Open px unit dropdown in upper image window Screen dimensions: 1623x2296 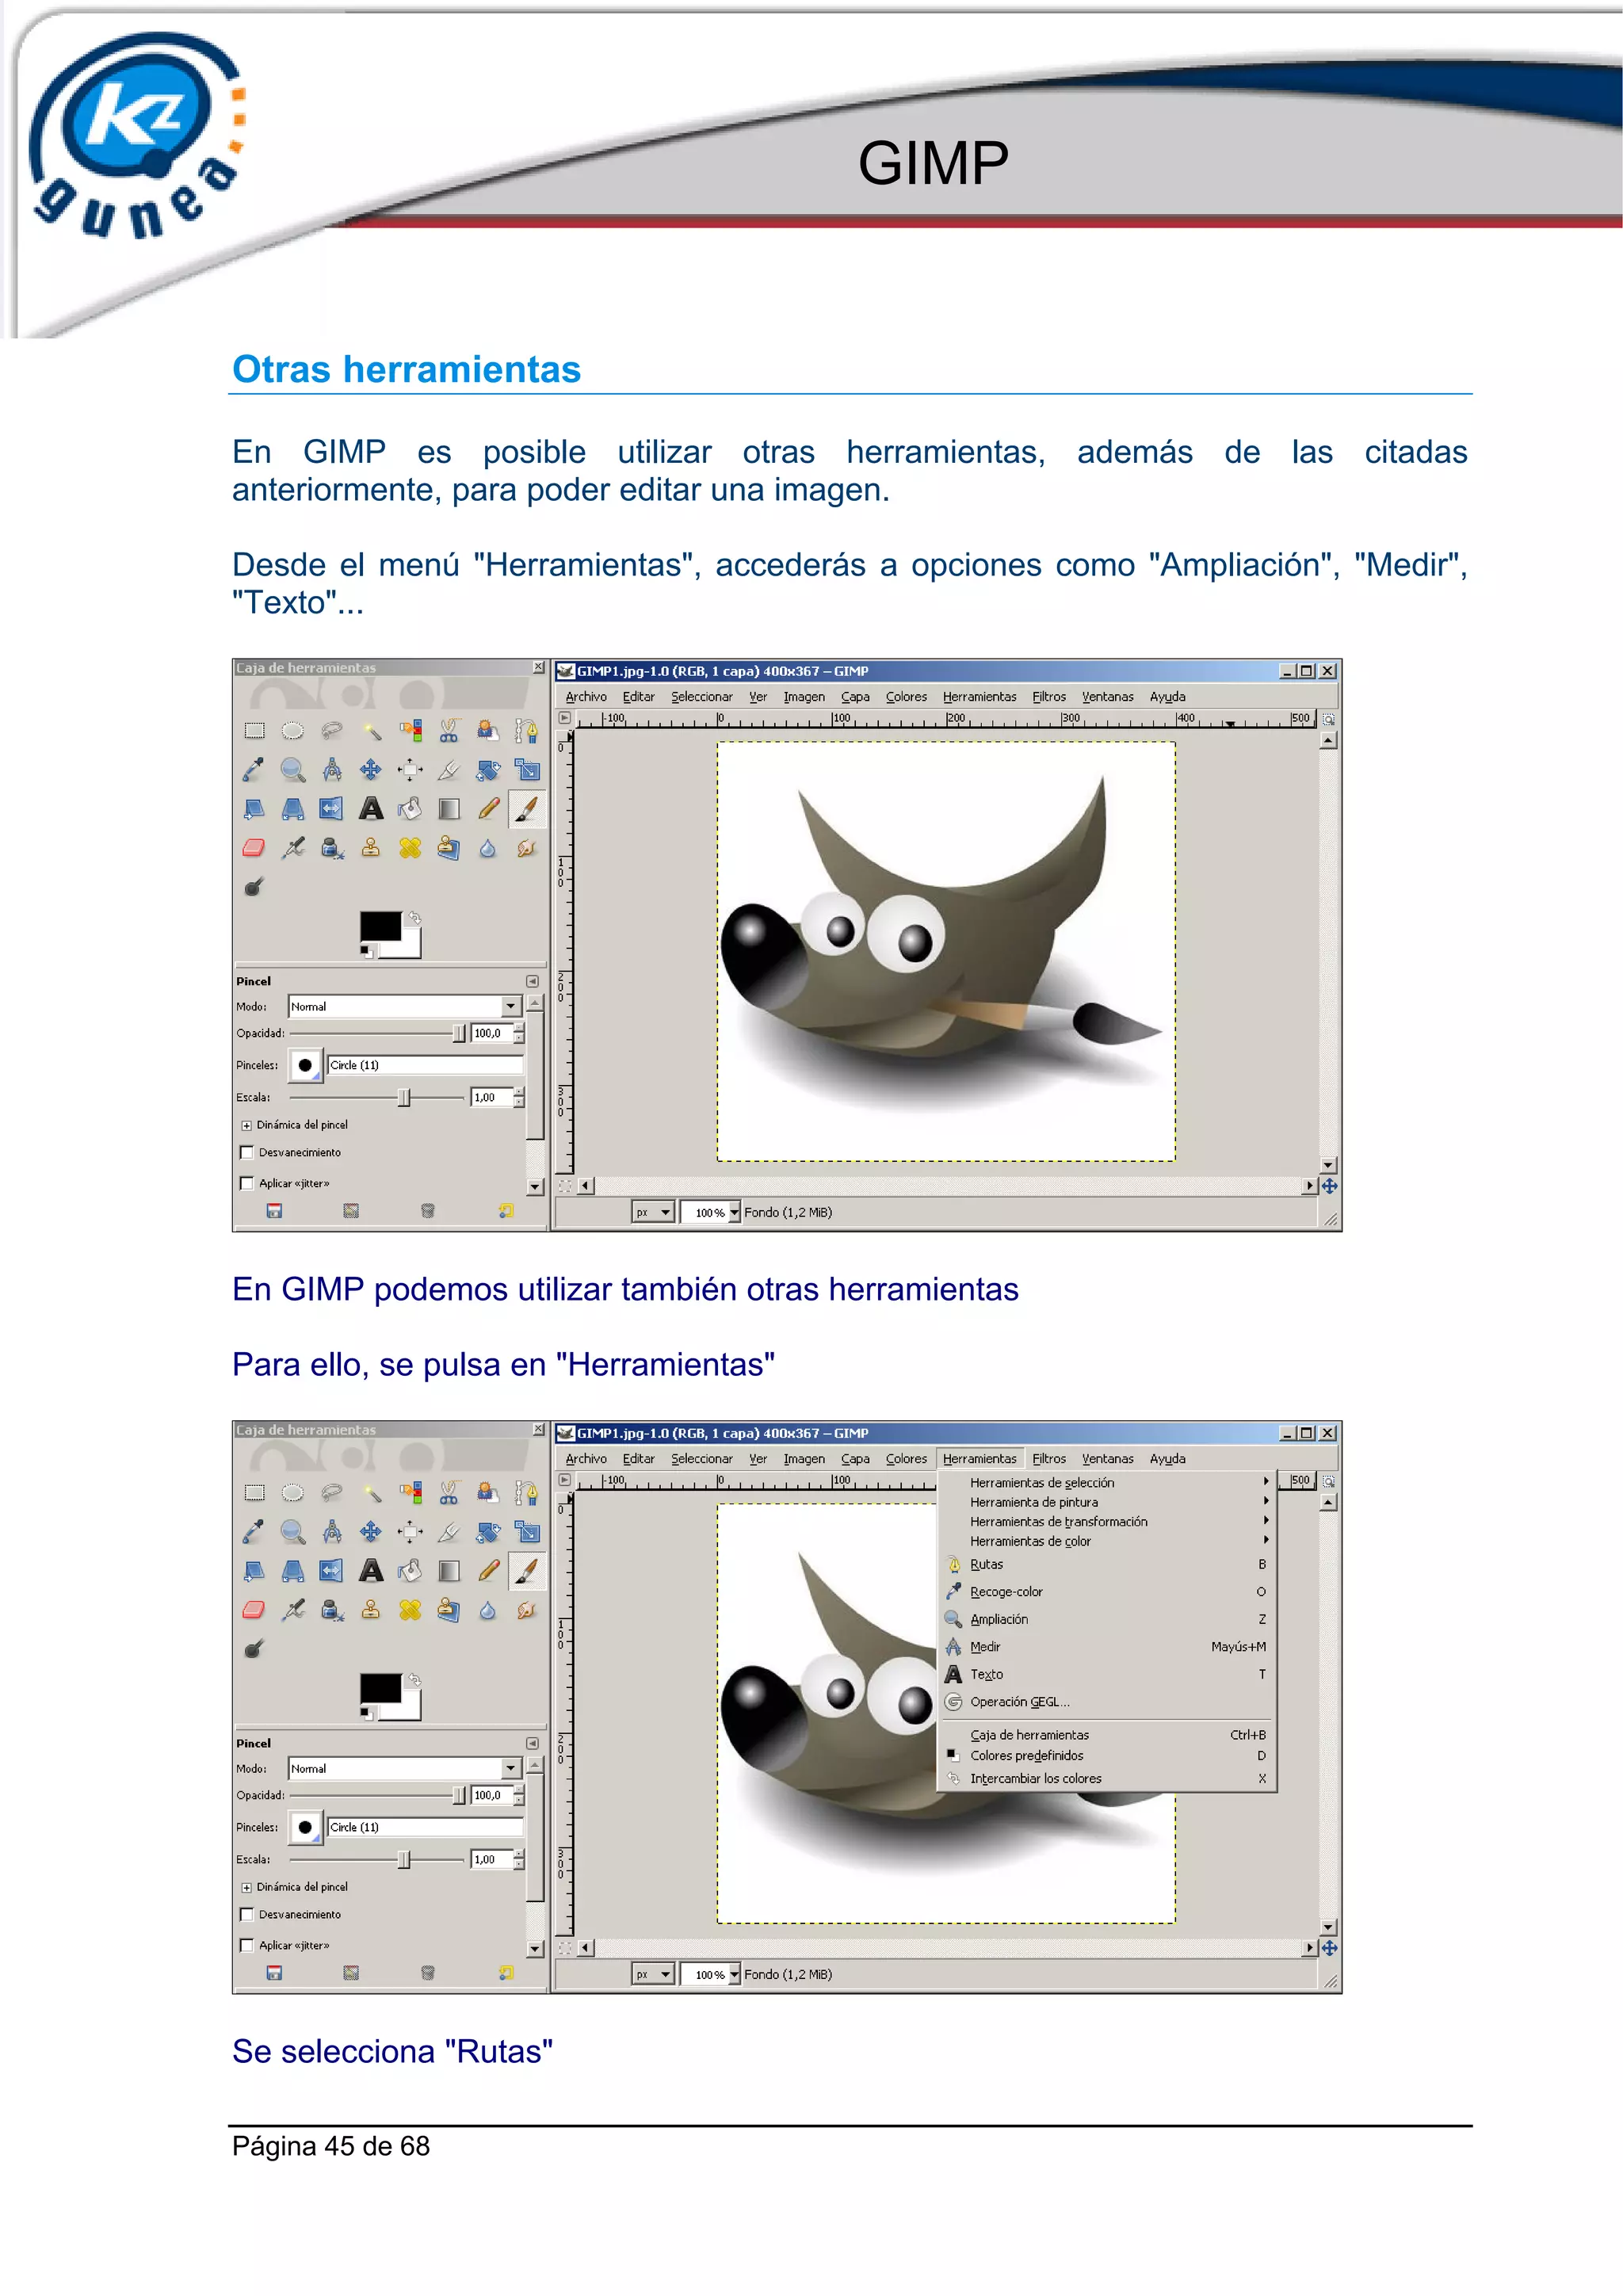(653, 1212)
